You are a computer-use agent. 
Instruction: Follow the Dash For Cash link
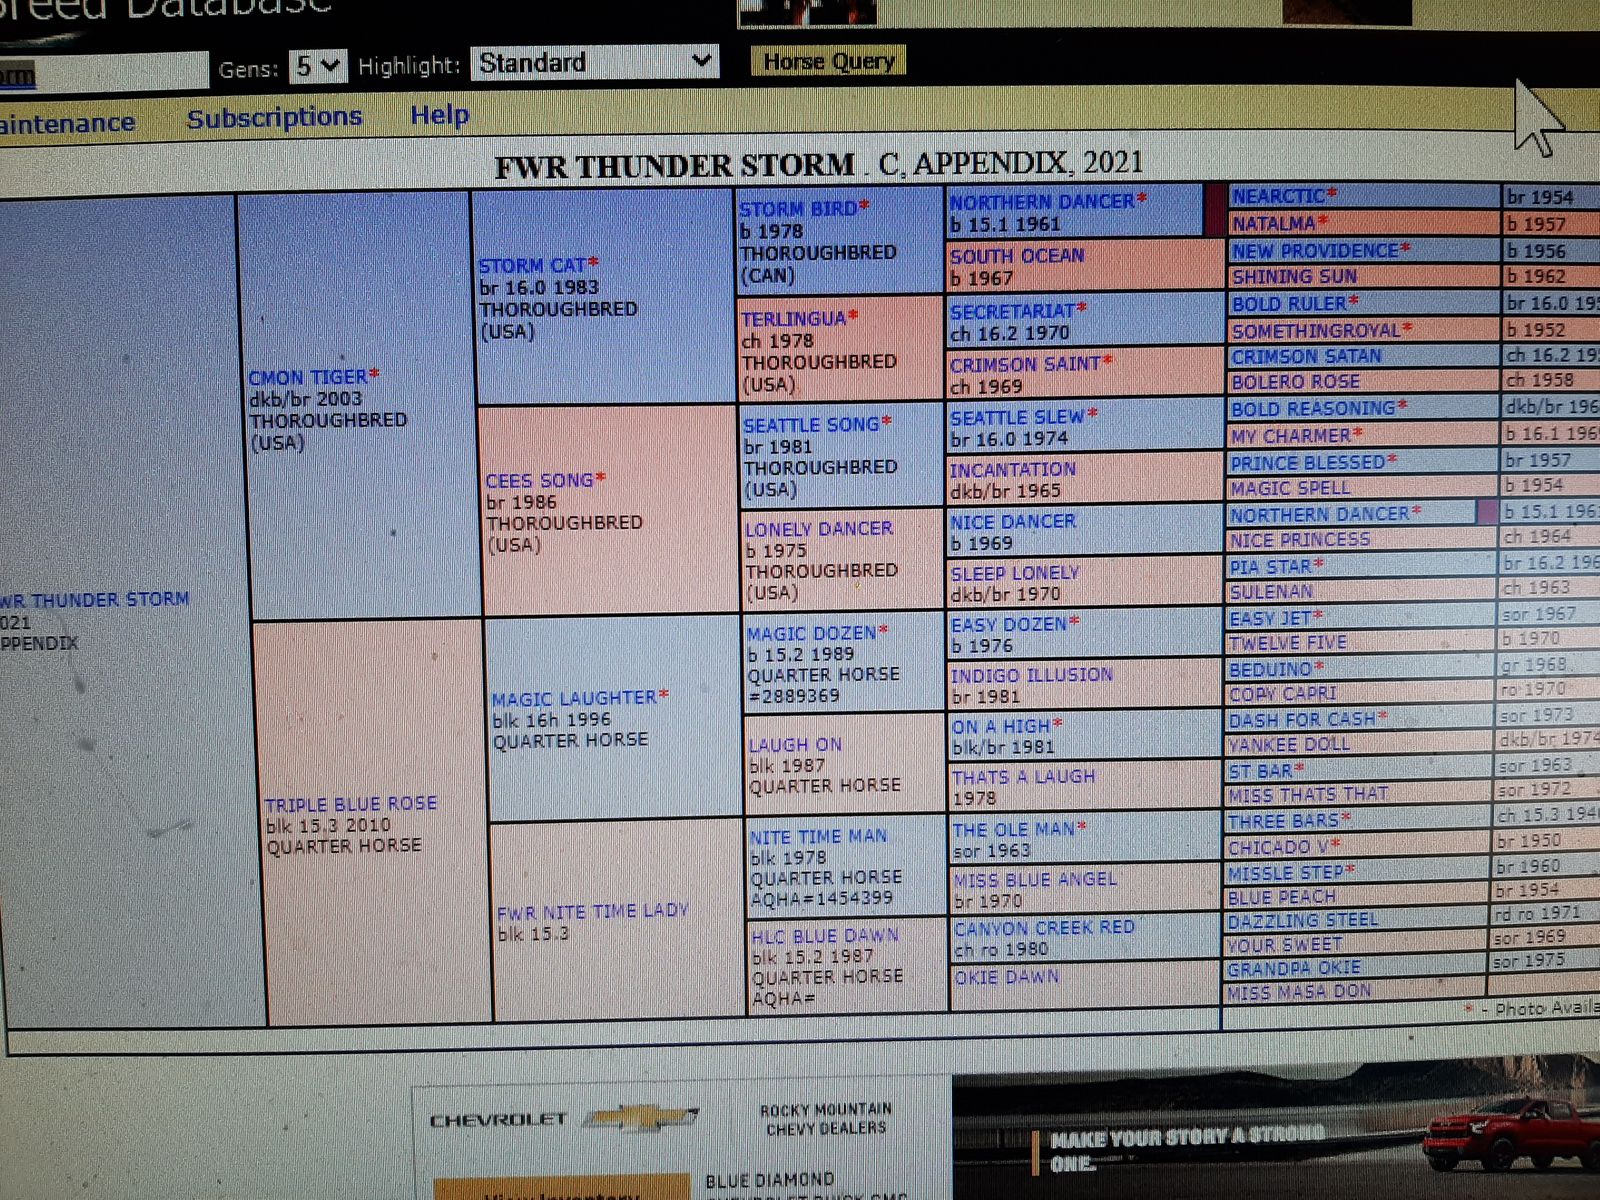coord(1301,719)
